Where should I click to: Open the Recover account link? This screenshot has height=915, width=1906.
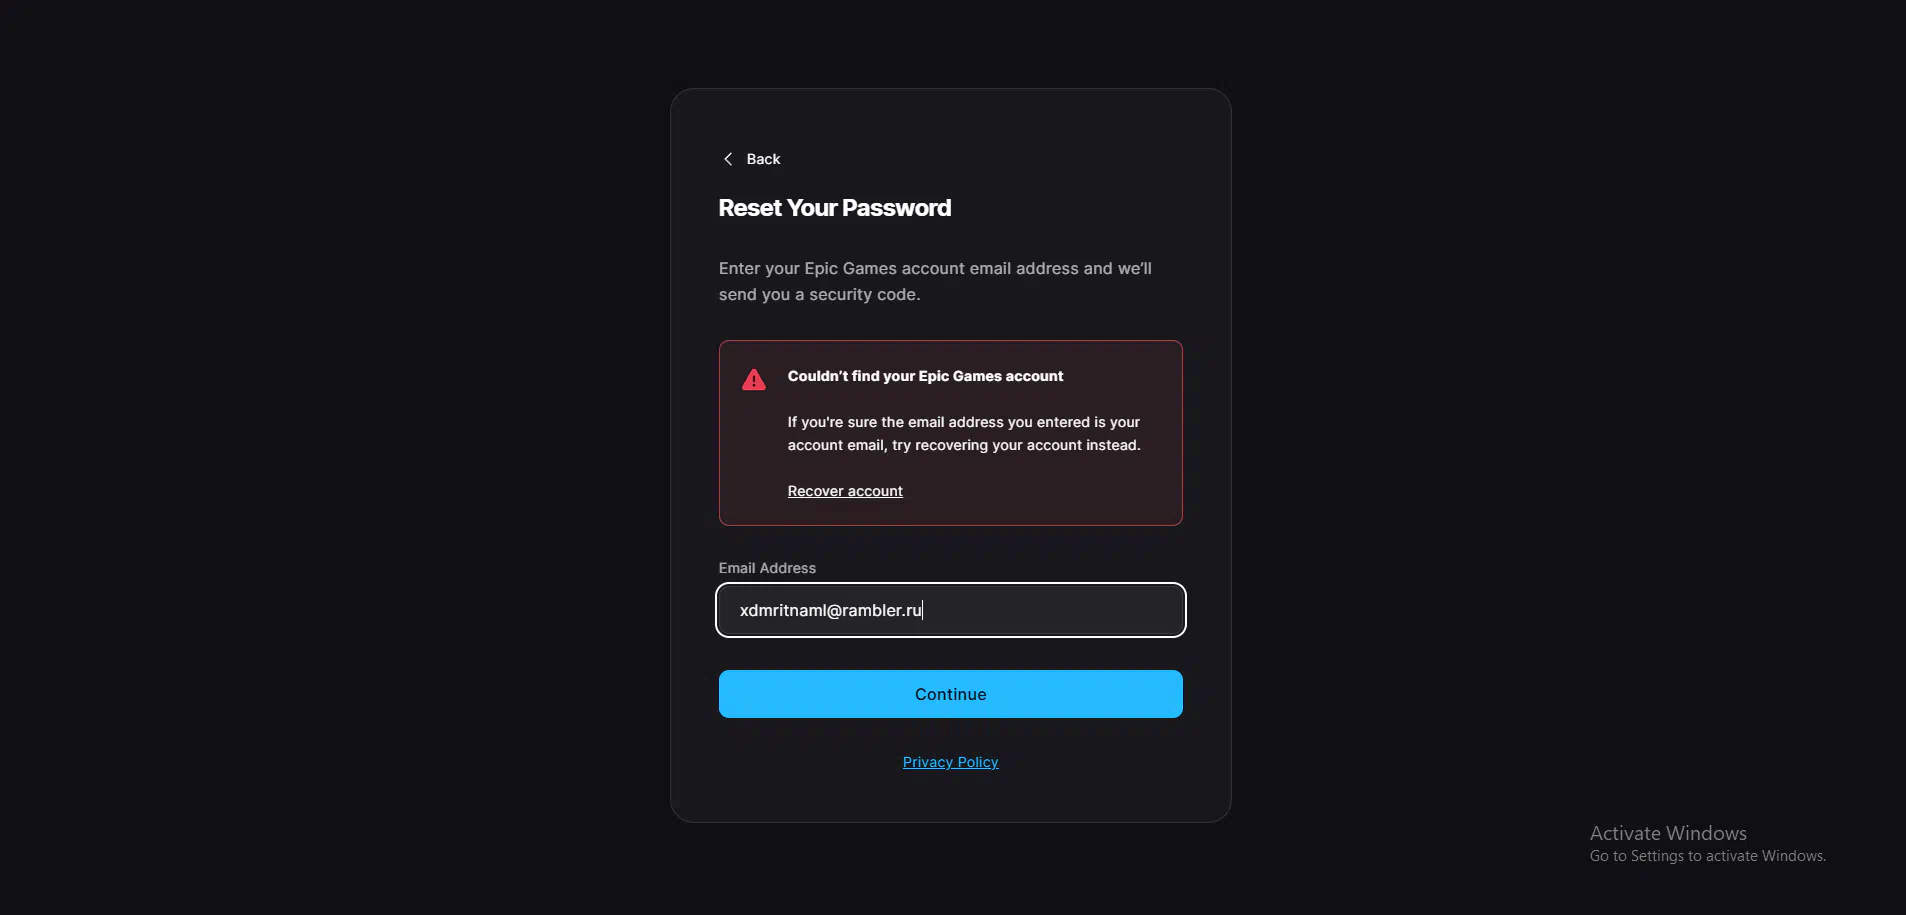pyautogui.click(x=845, y=491)
